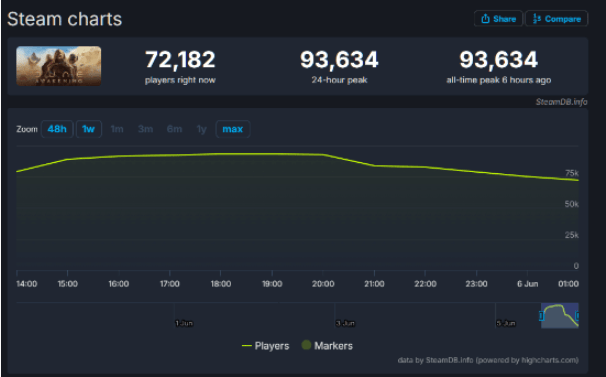This screenshot has width=606, height=377.
Task: Toggle the Players series in legend
Action: (266, 346)
